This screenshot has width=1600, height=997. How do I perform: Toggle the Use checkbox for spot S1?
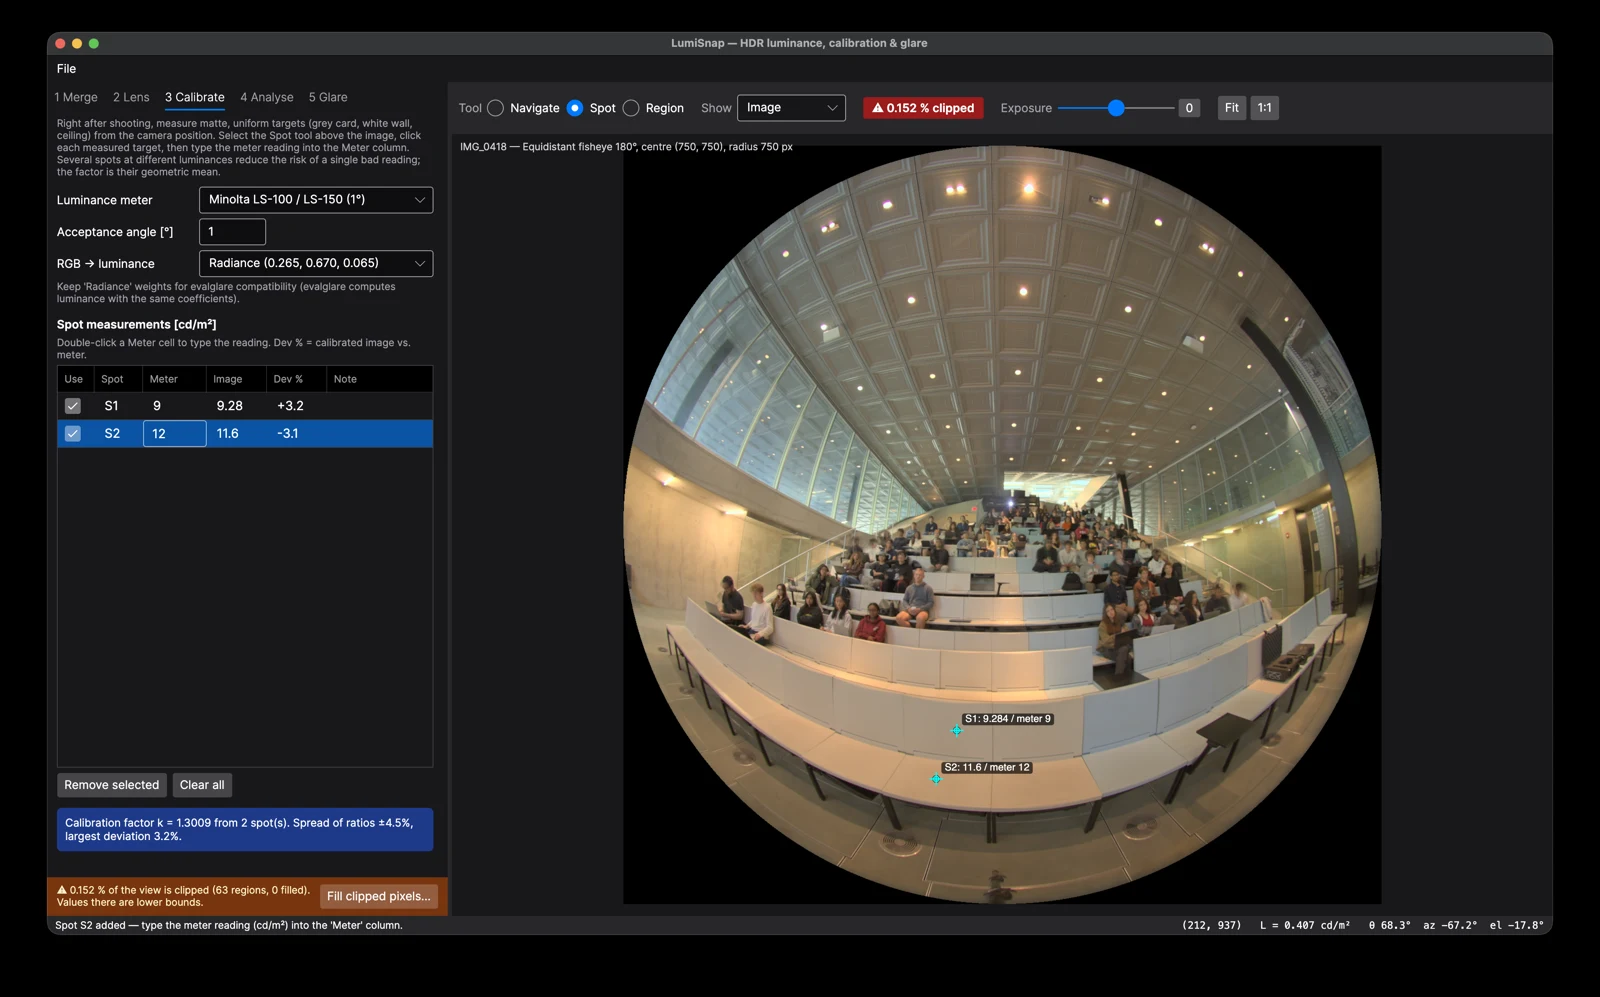pos(73,406)
